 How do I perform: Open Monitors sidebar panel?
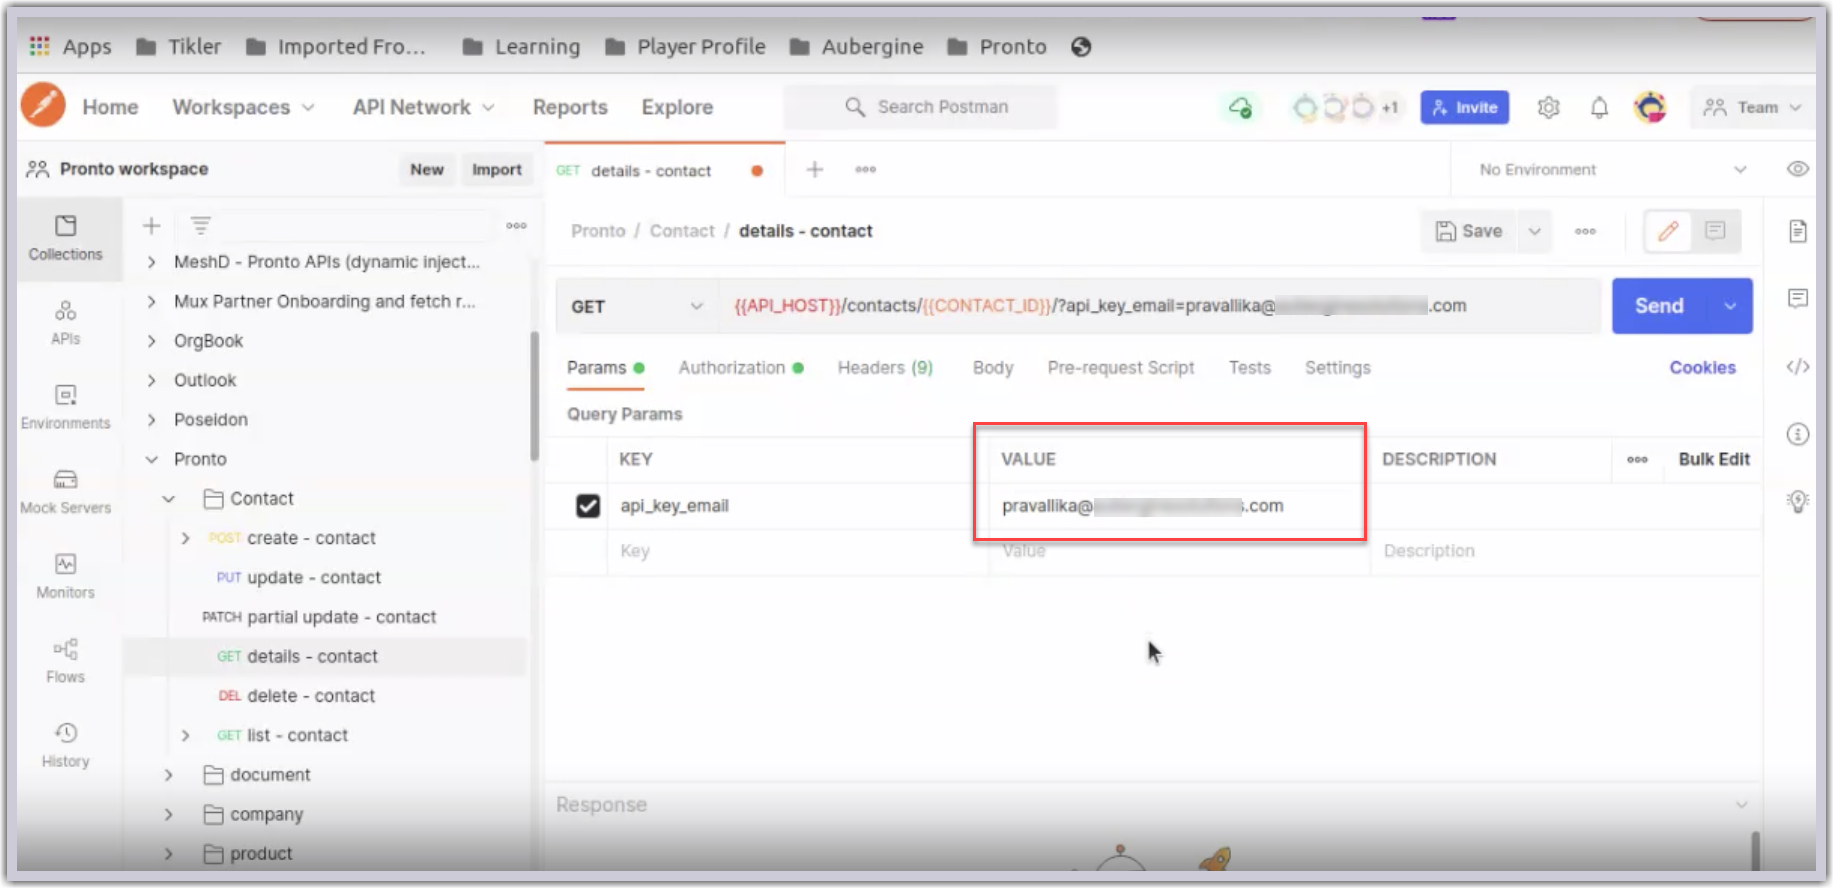point(65,576)
